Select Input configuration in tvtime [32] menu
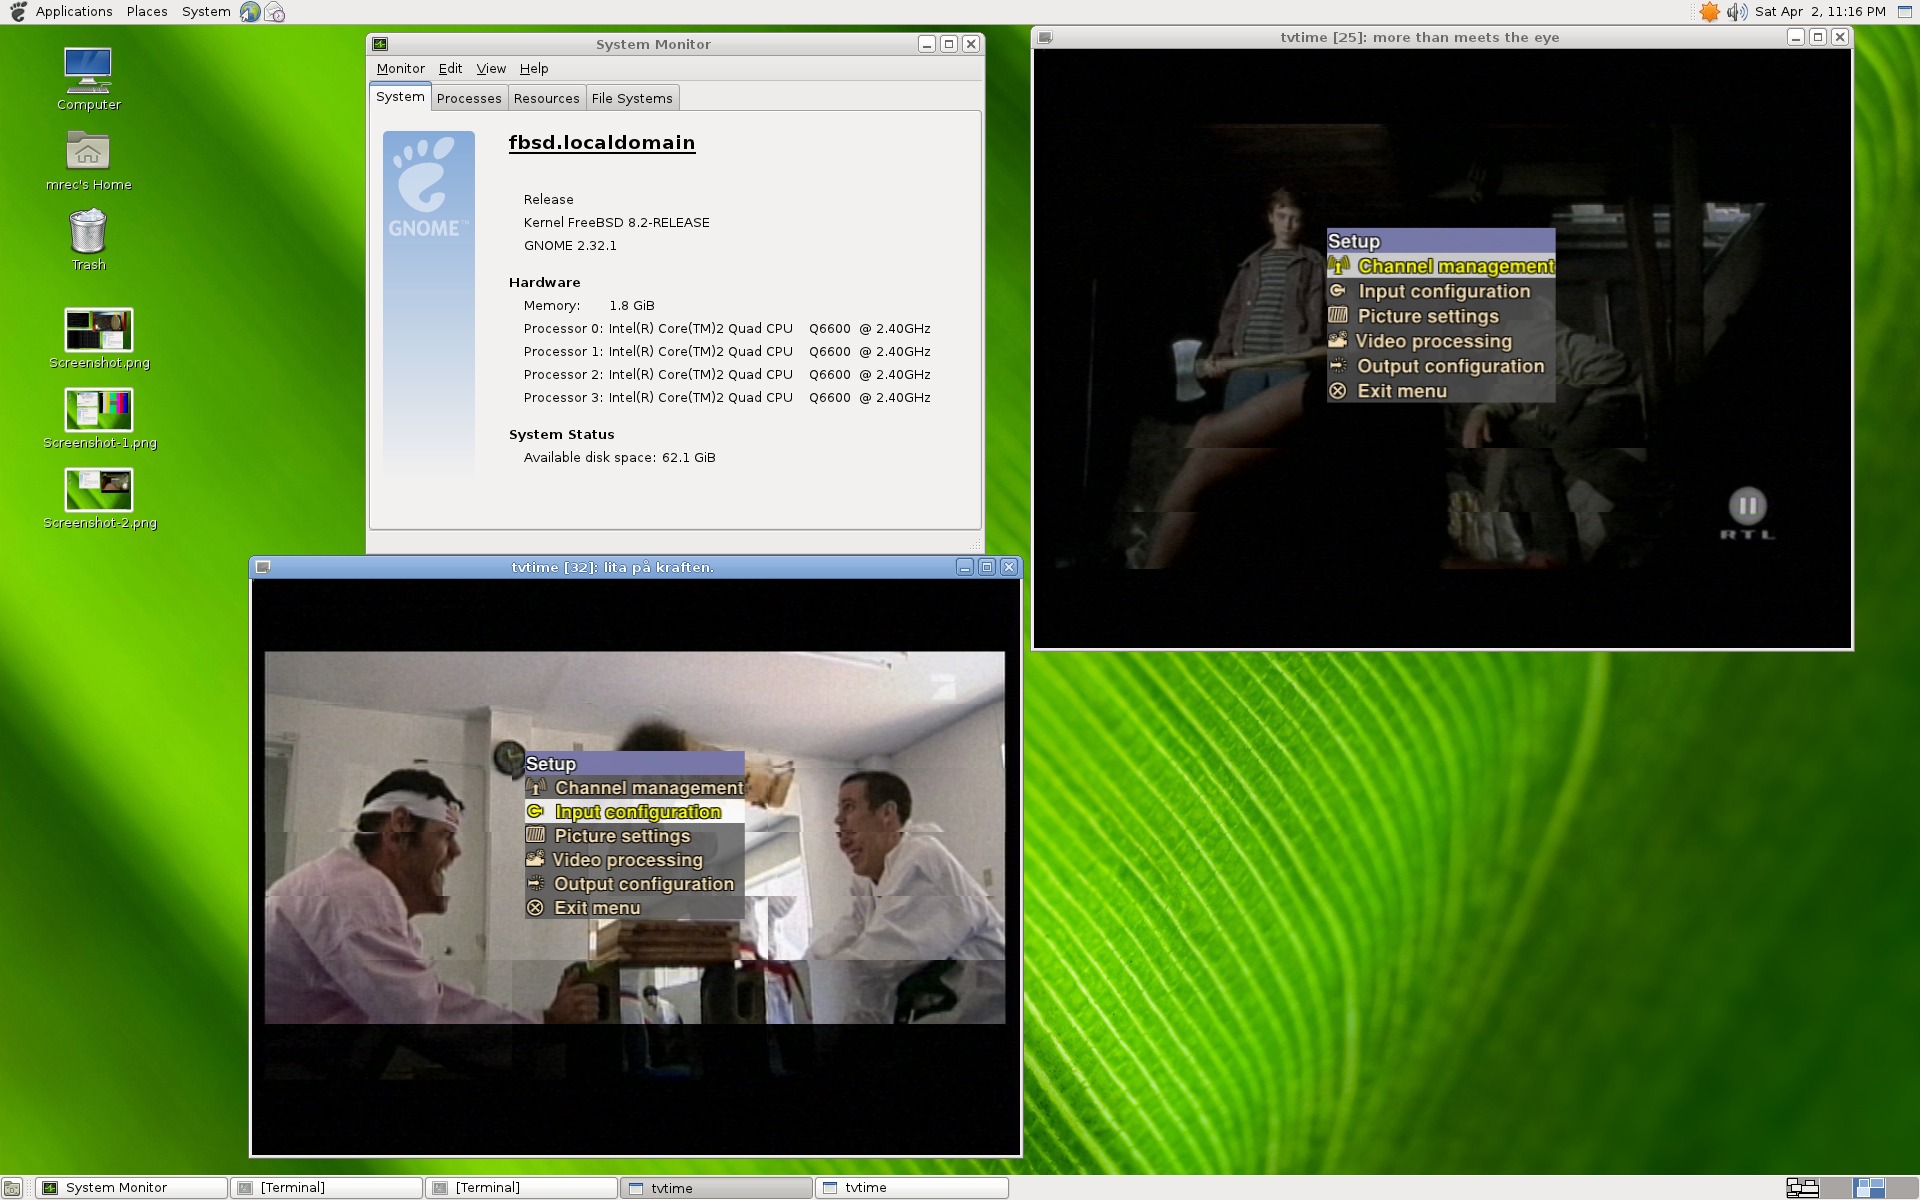This screenshot has height=1200, width=1920. (634, 812)
